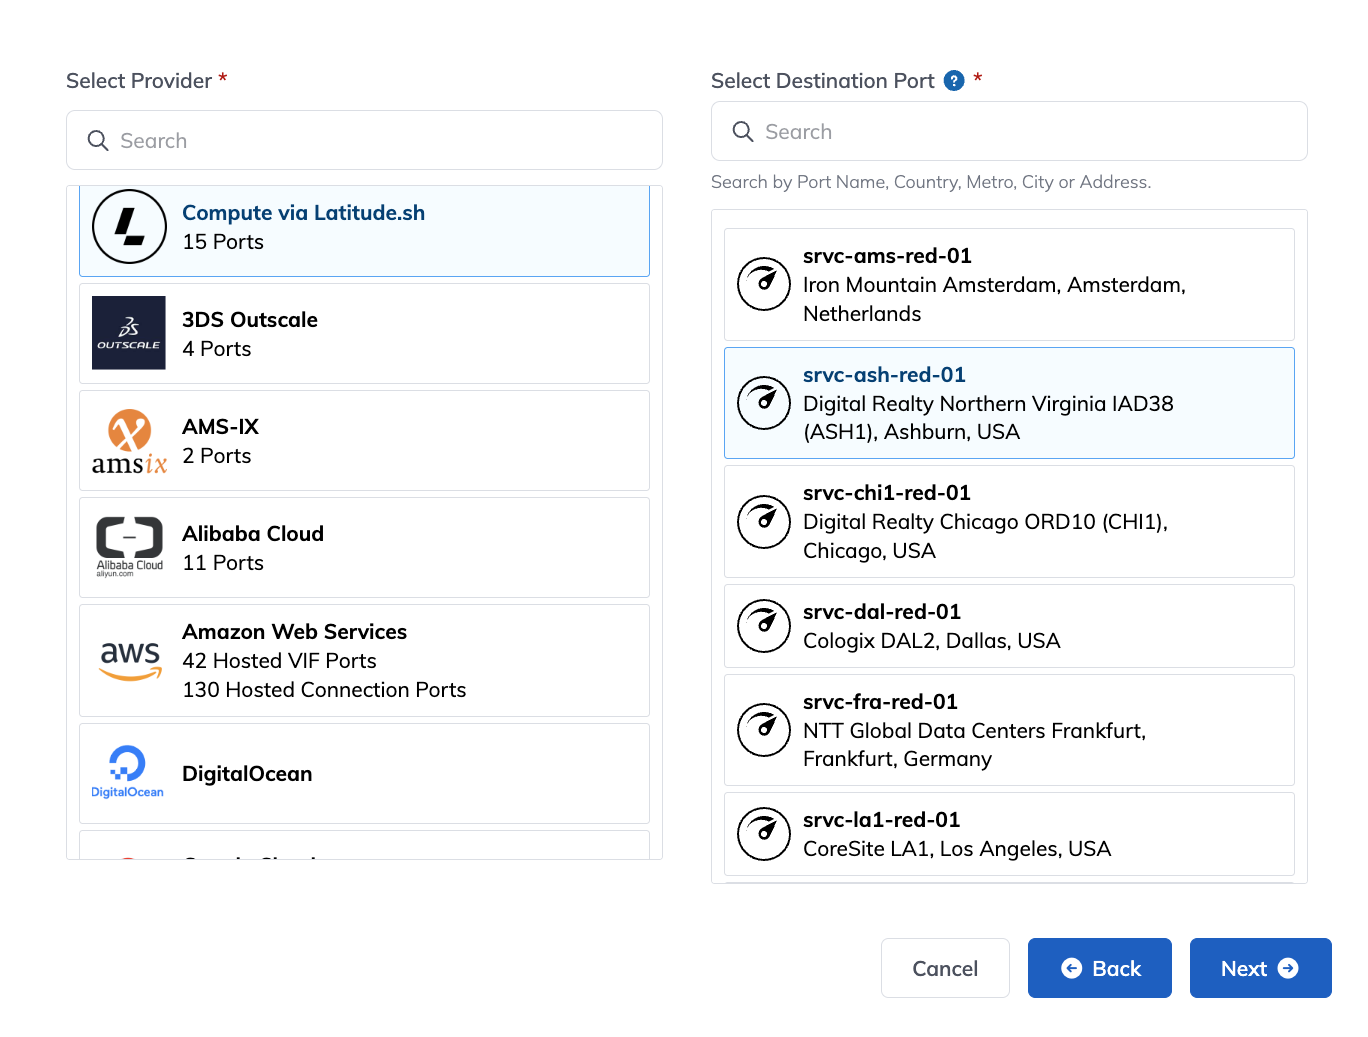This screenshot has width=1368, height=1037.
Task: Click the DigitalOcean logo
Action: [128, 772]
